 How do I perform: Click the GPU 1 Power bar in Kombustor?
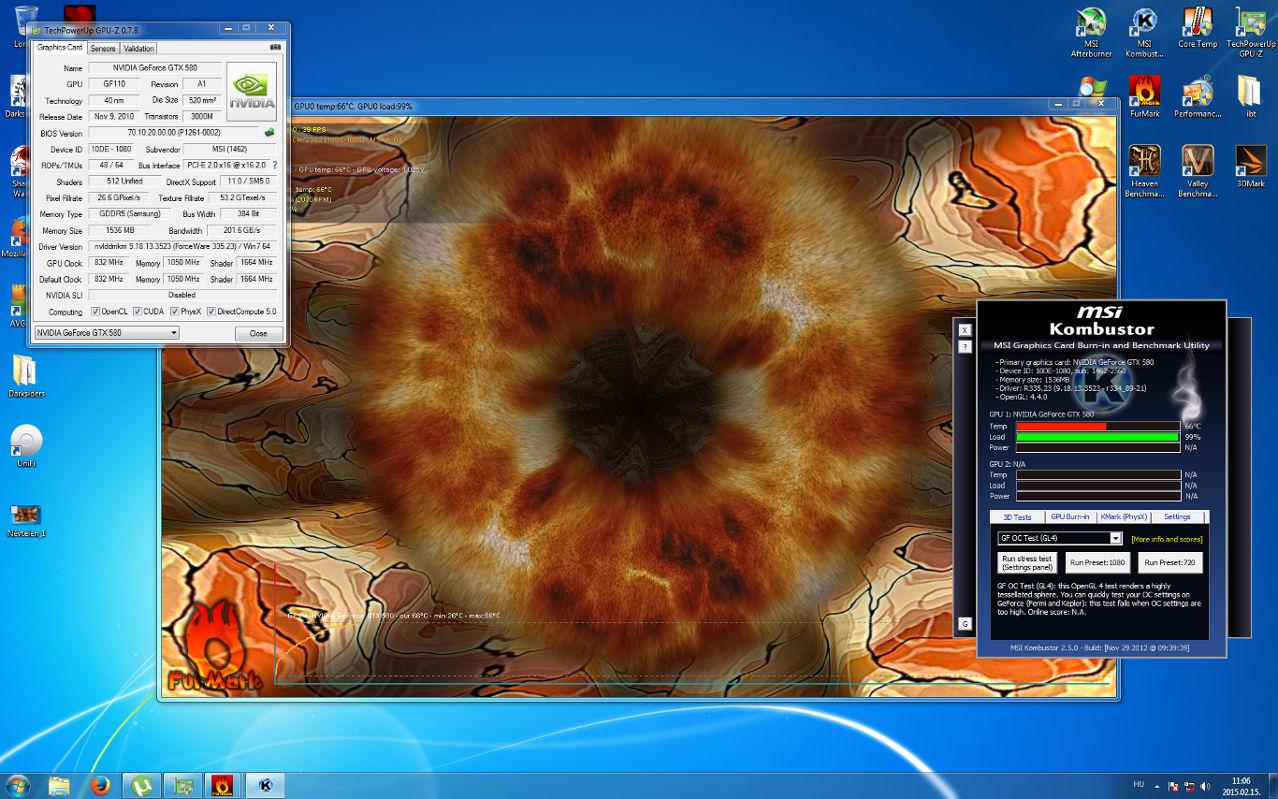coord(1098,448)
